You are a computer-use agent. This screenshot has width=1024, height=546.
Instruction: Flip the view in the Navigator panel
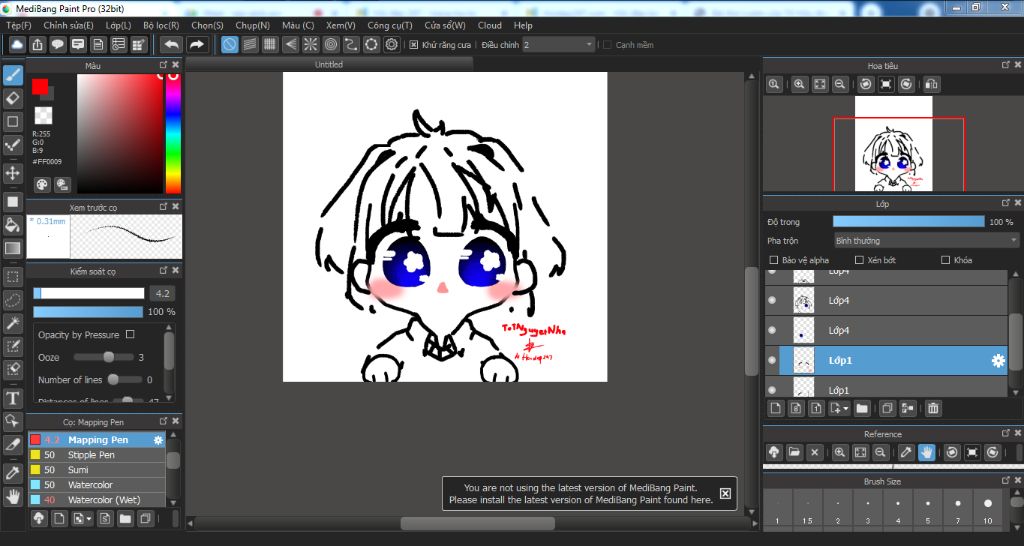pyautogui.click(x=932, y=84)
